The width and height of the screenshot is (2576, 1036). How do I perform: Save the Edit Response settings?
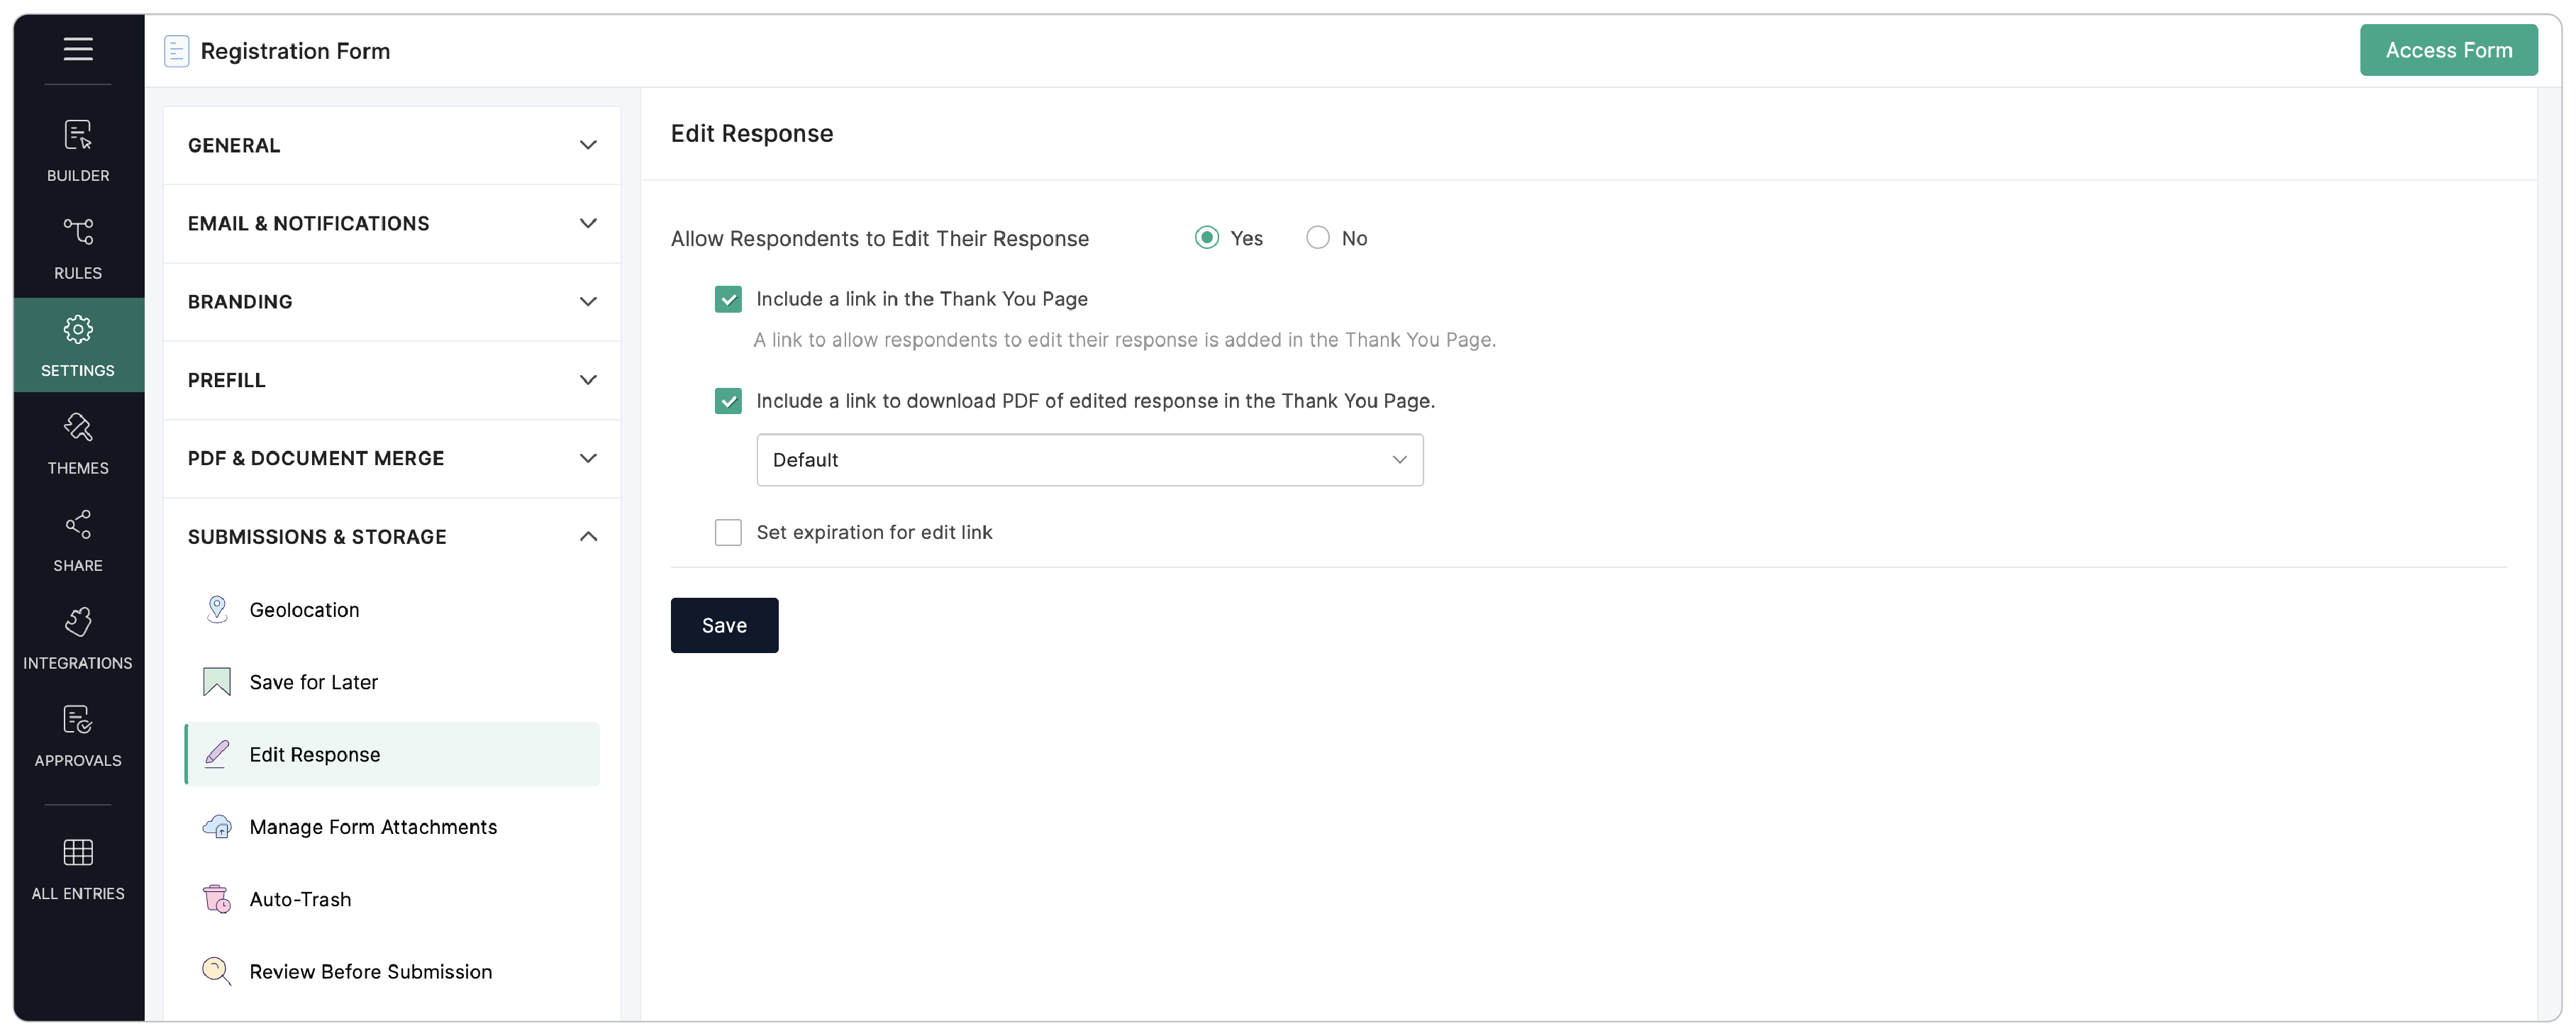click(x=724, y=625)
